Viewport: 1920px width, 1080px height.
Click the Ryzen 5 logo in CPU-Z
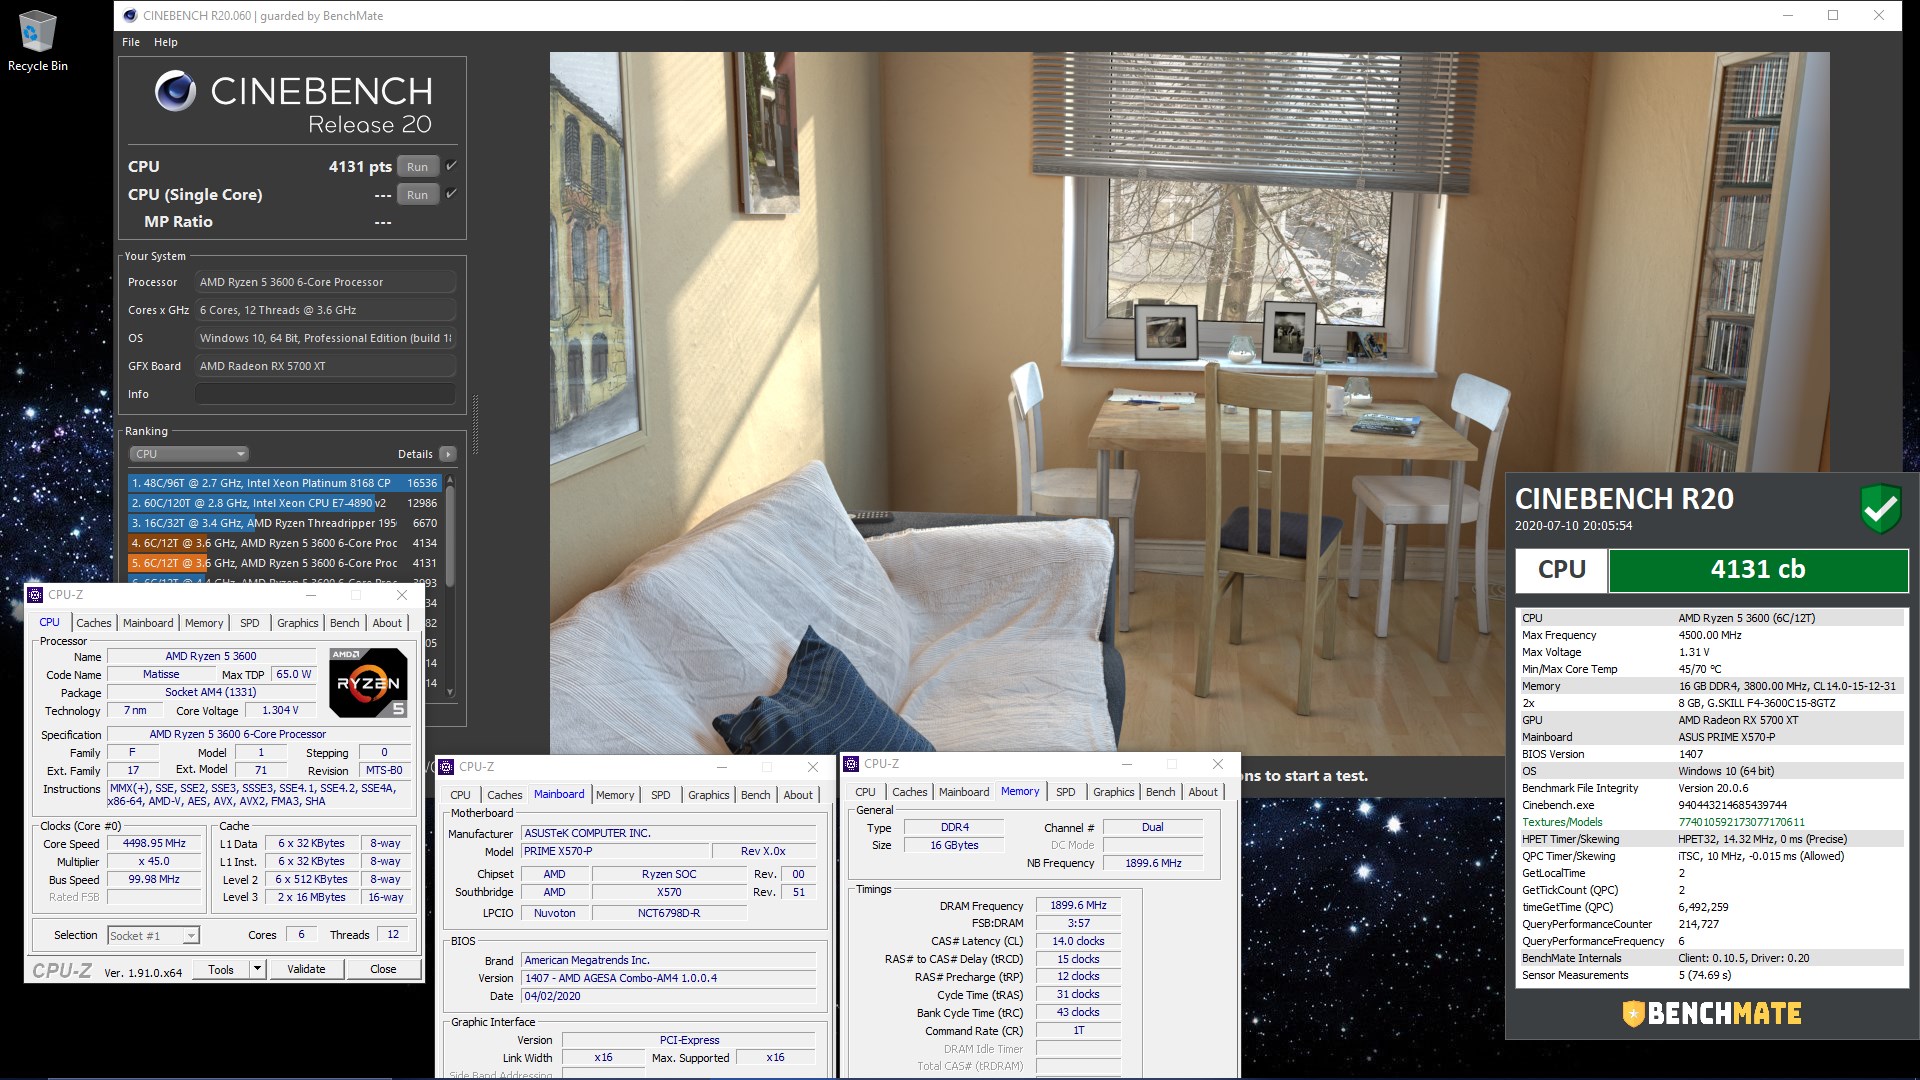click(x=368, y=683)
